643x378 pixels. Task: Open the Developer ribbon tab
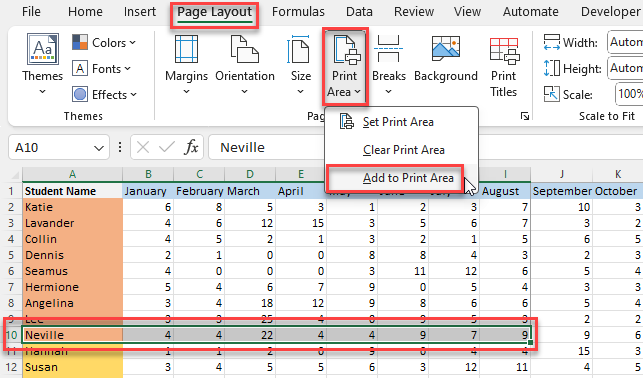pos(610,11)
